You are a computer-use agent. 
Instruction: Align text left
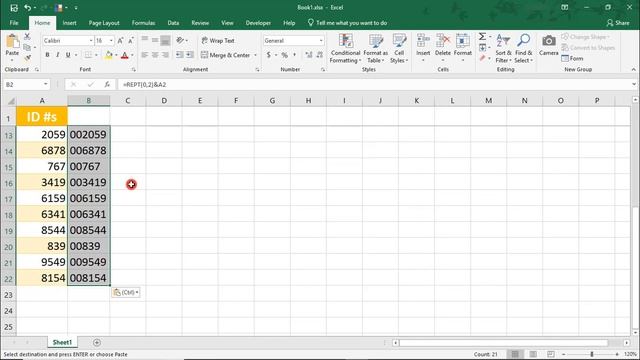(144, 55)
